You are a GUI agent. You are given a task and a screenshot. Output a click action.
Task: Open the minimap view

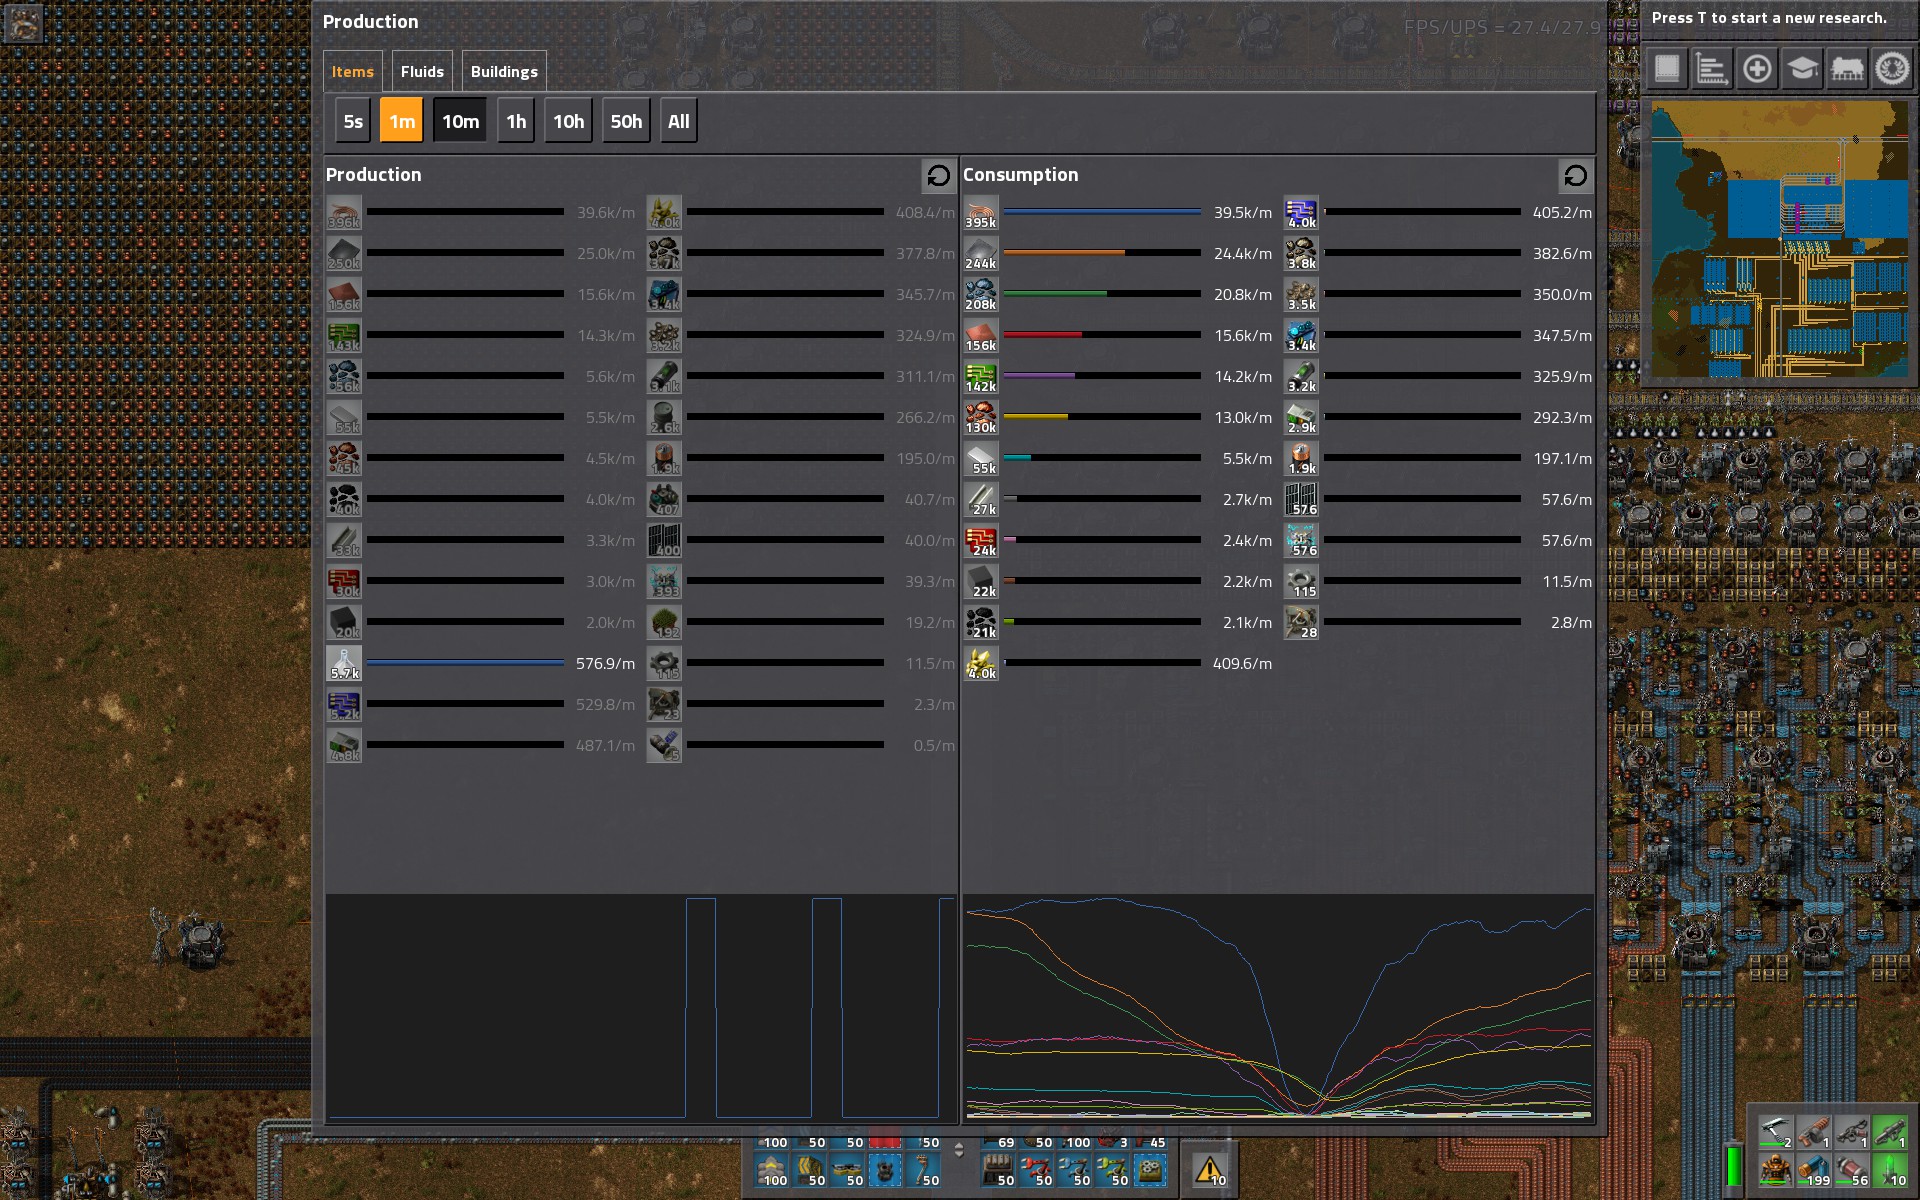click(x=1778, y=240)
